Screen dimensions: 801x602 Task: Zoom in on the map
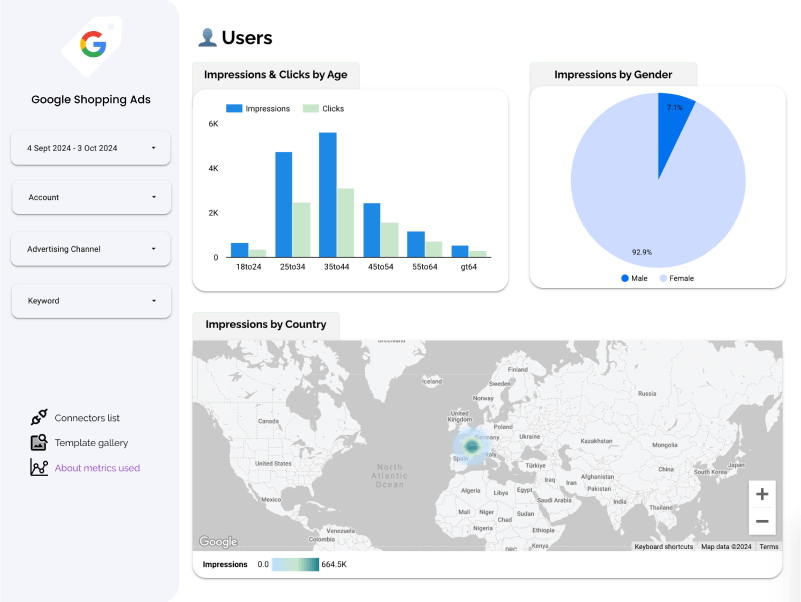(x=762, y=494)
